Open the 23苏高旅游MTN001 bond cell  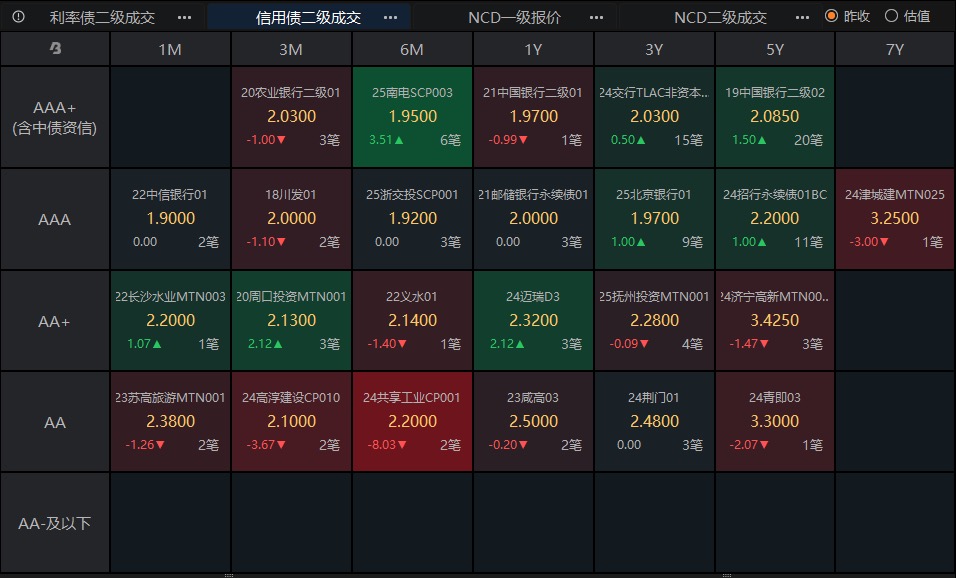(170, 422)
